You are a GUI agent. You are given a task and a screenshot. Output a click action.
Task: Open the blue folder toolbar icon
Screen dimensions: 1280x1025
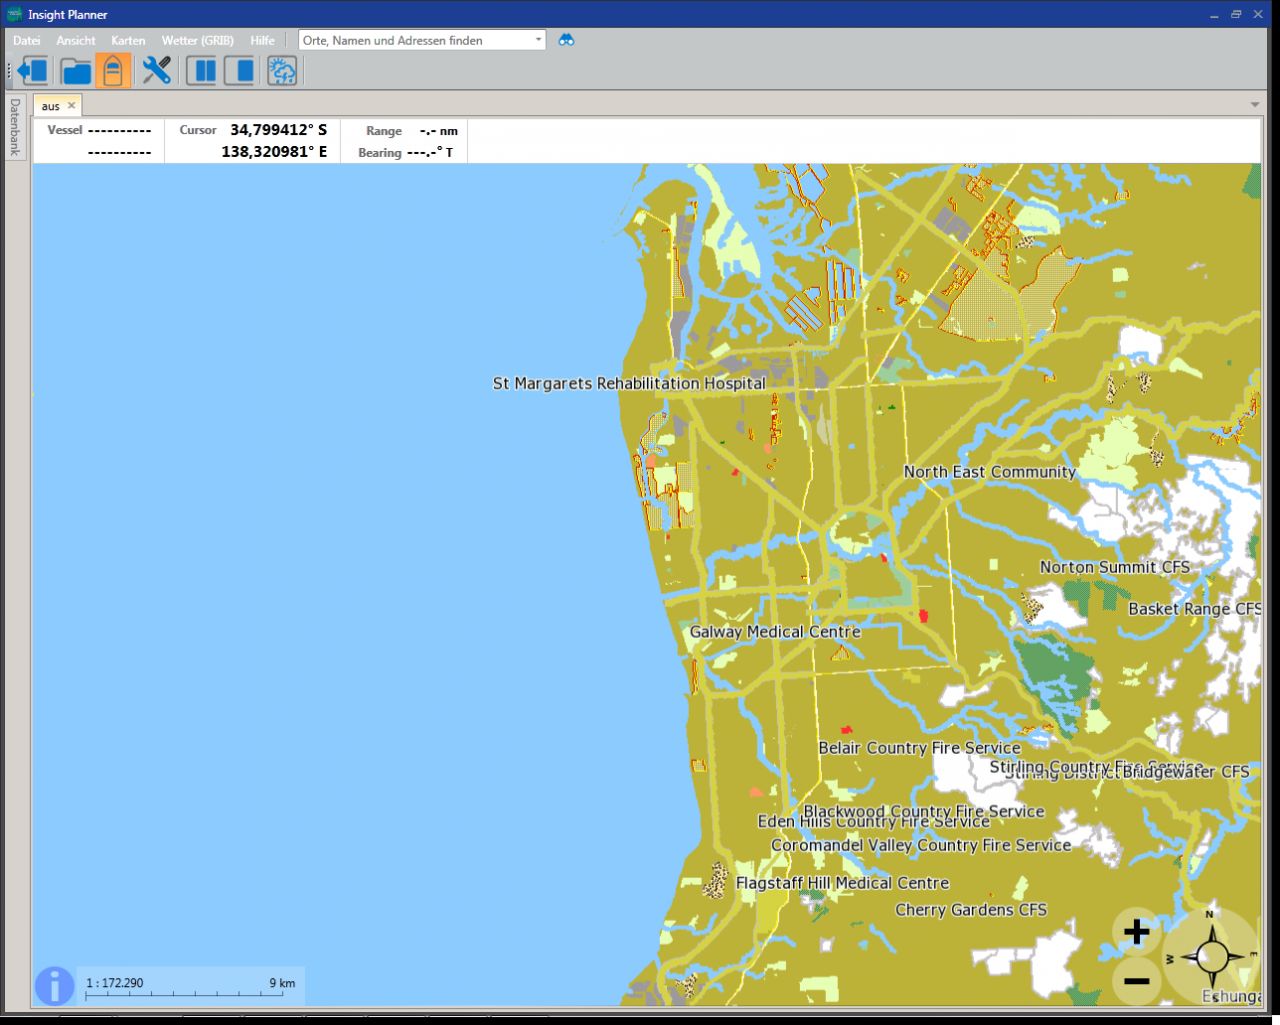[76, 71]
